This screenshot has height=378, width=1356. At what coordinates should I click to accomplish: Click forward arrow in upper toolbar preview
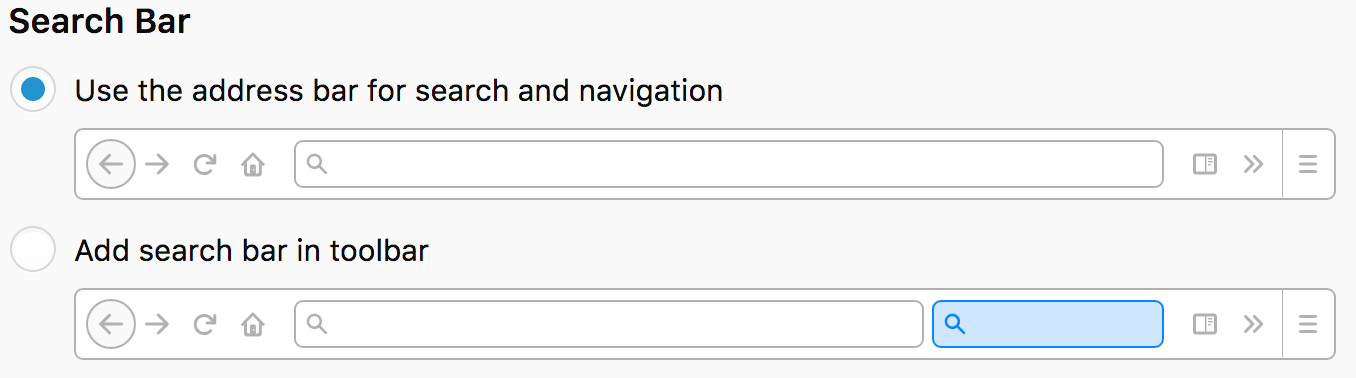(x=157, y=164)
